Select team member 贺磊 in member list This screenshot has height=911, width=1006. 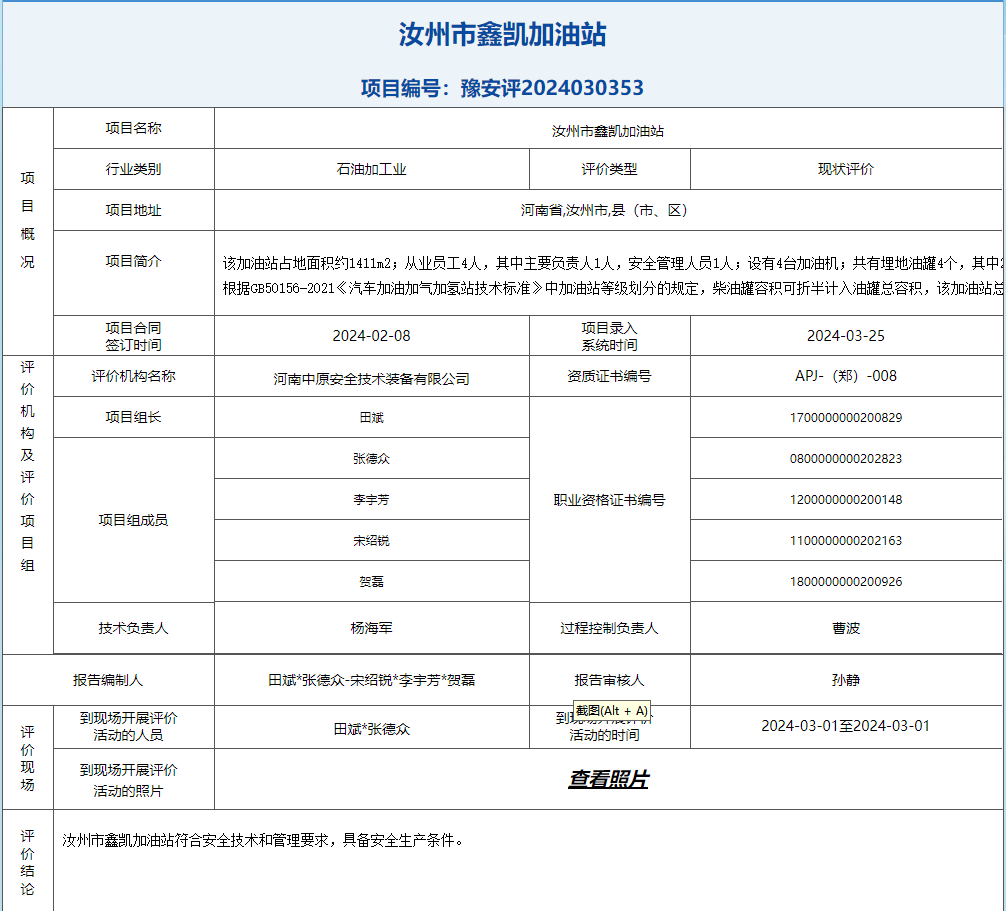pos(371,582)
